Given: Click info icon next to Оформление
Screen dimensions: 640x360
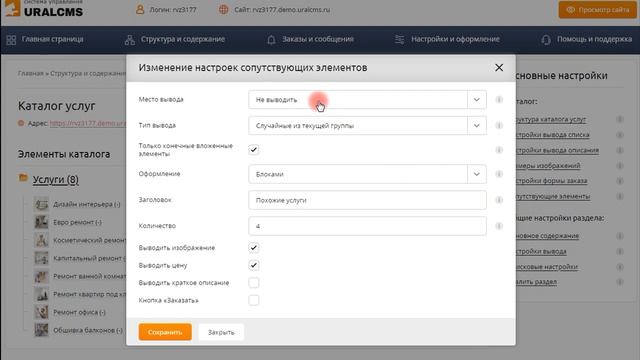Looking at the screenshot, I should pyautogui.click(x=499, y=174).
